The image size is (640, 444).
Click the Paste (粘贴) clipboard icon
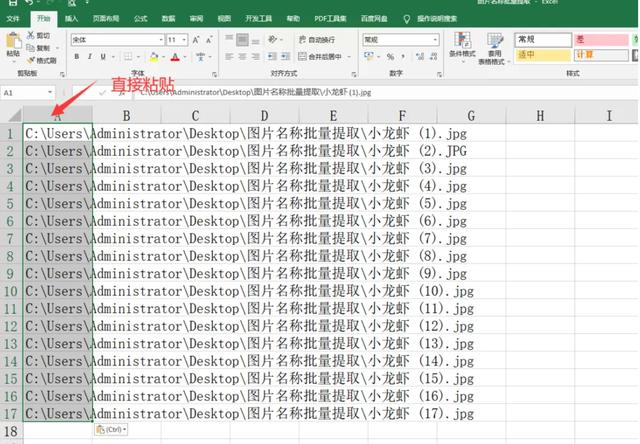tap(13, 40)
